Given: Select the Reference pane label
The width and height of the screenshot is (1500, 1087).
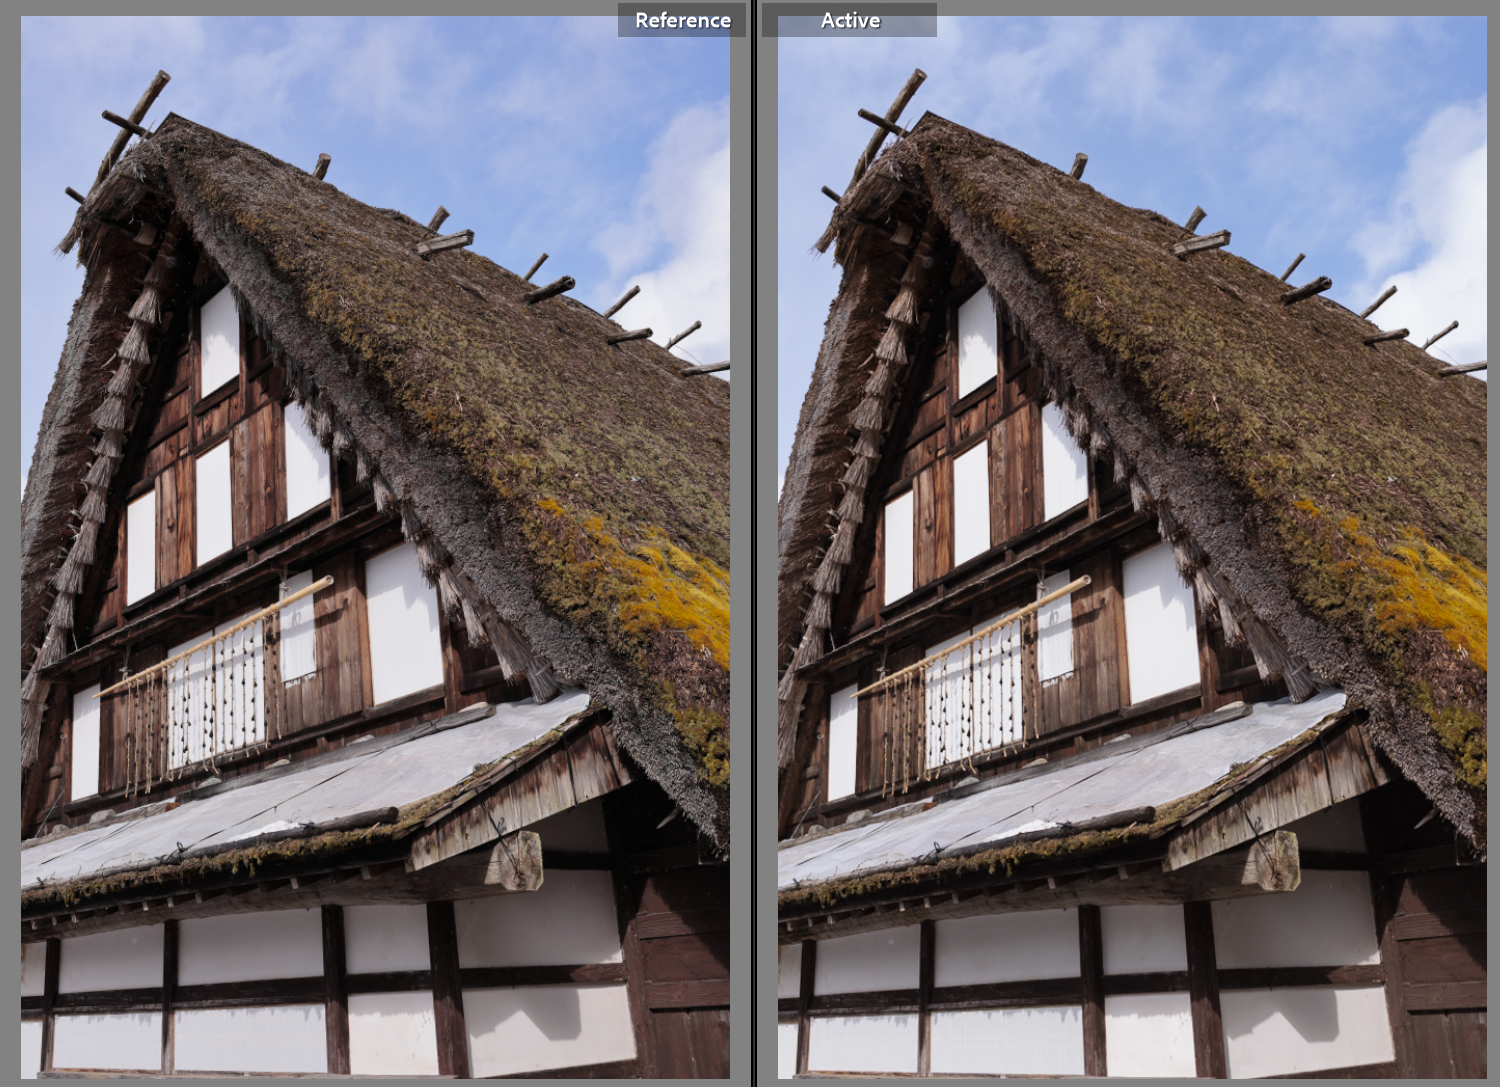Looking at the screenshot, I should point(686,19).
